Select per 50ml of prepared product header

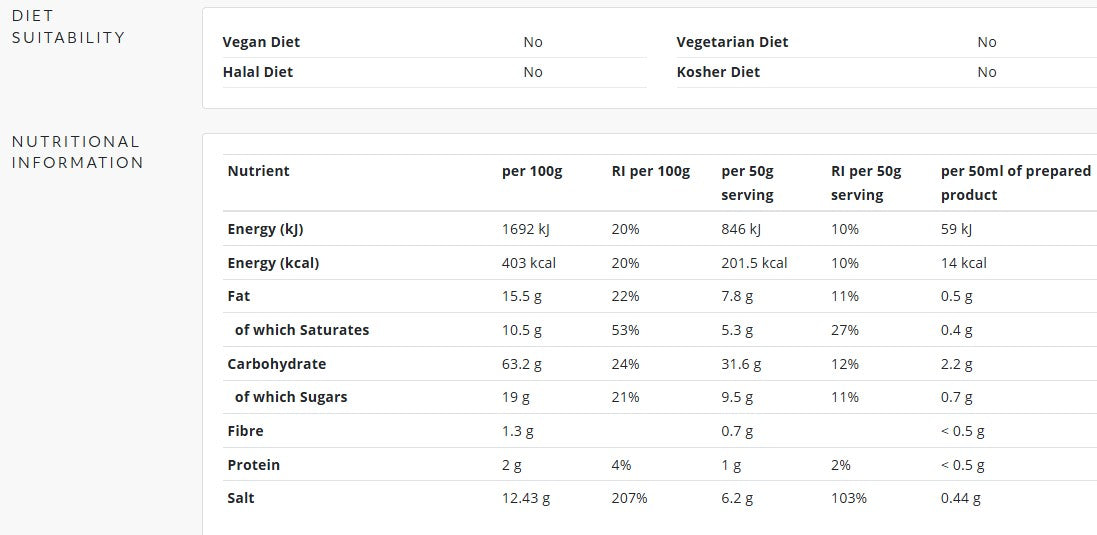pyautogui.click(x=1016, y=183)
